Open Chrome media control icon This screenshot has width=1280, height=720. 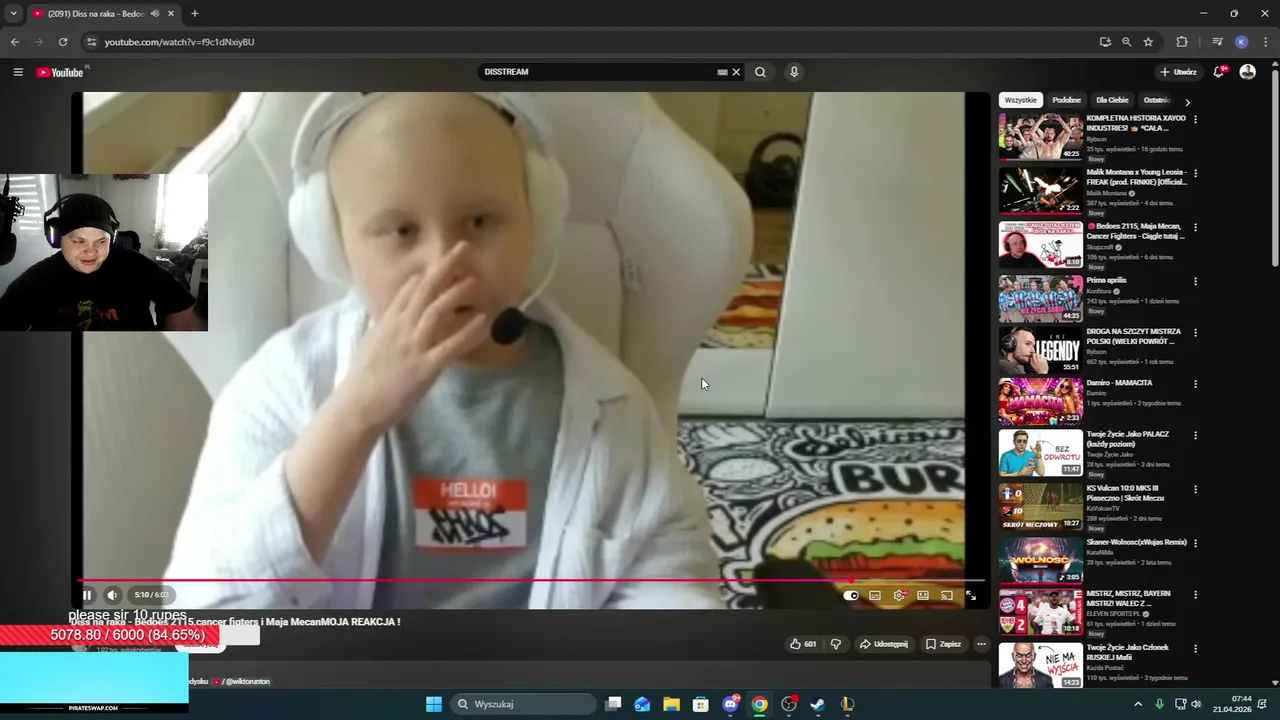(x=1217, y=42)
